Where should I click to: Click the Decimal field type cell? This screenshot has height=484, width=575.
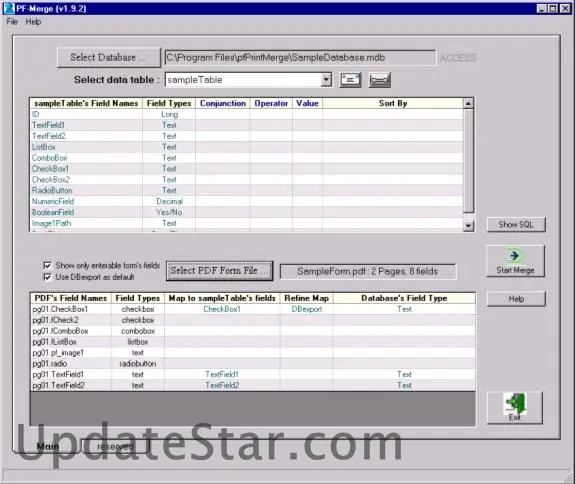point(169,201)
